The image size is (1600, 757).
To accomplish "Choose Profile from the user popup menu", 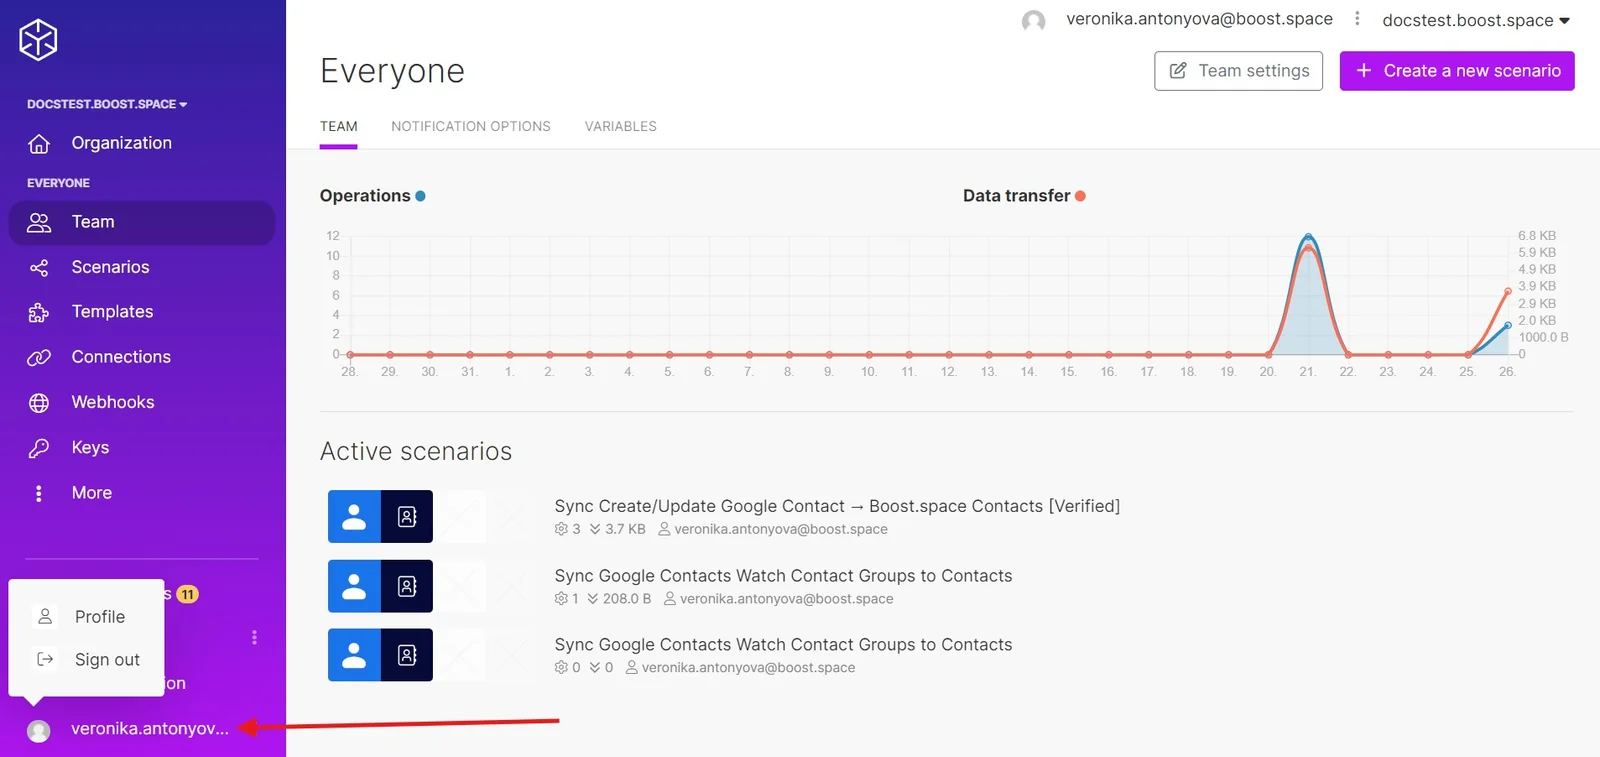I will point(87,617).
